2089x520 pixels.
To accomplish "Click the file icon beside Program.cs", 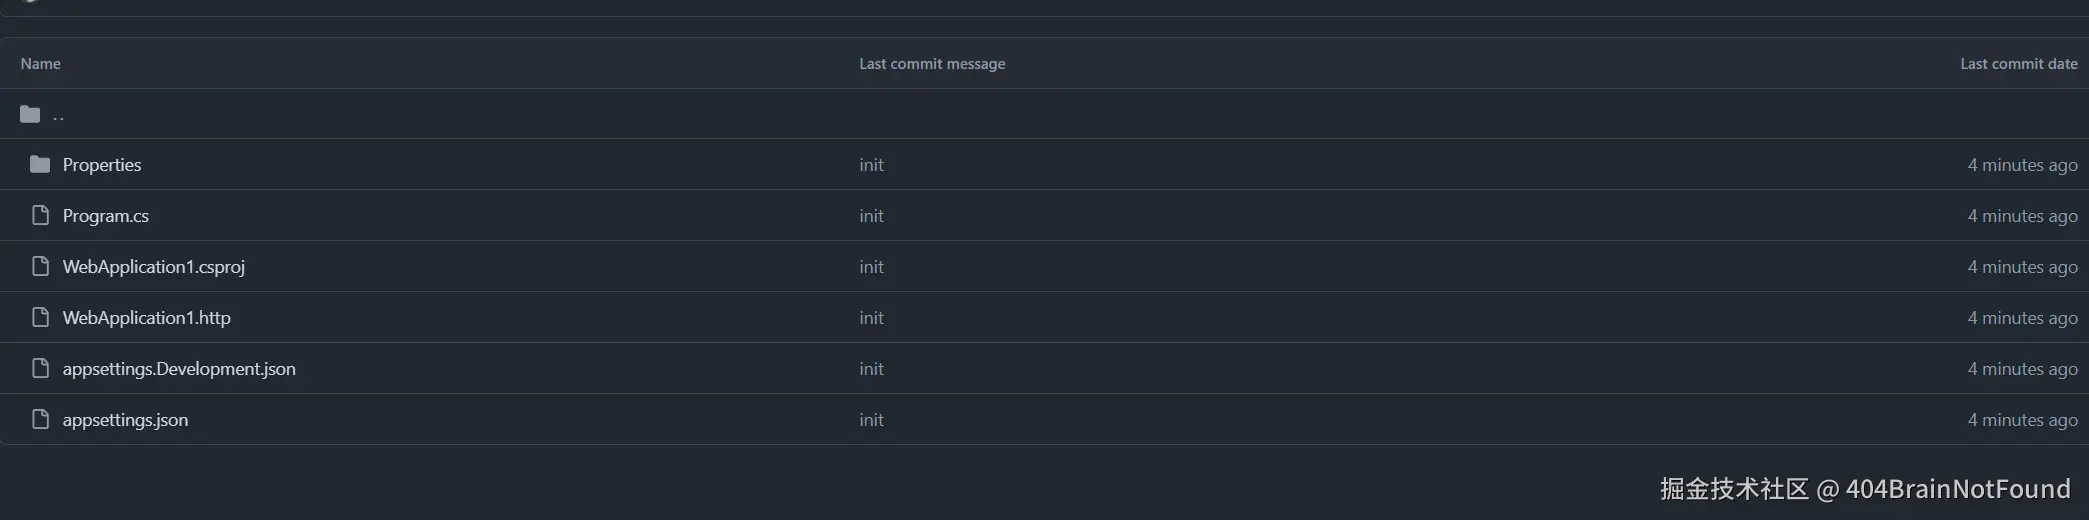I will (x=40, y=215).
